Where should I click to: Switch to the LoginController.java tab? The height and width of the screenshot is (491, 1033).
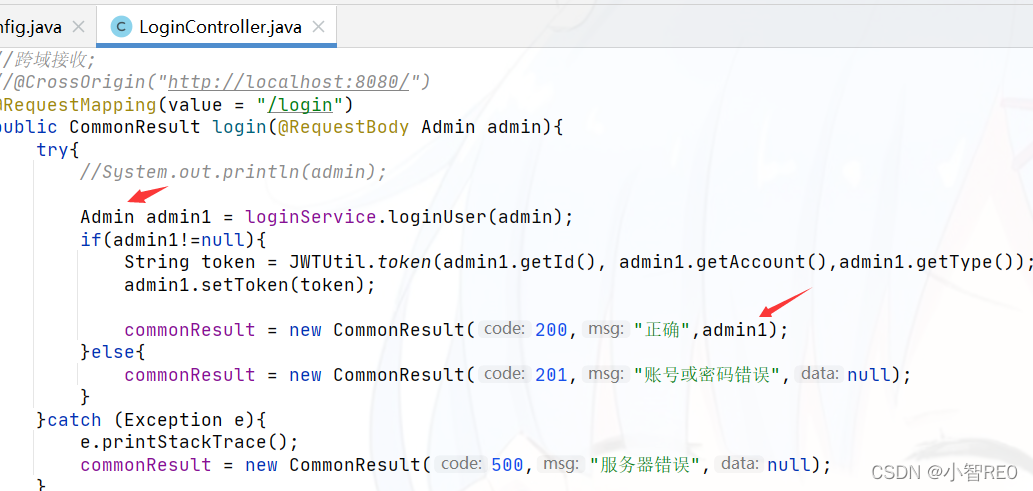click(x=216, y=27)
